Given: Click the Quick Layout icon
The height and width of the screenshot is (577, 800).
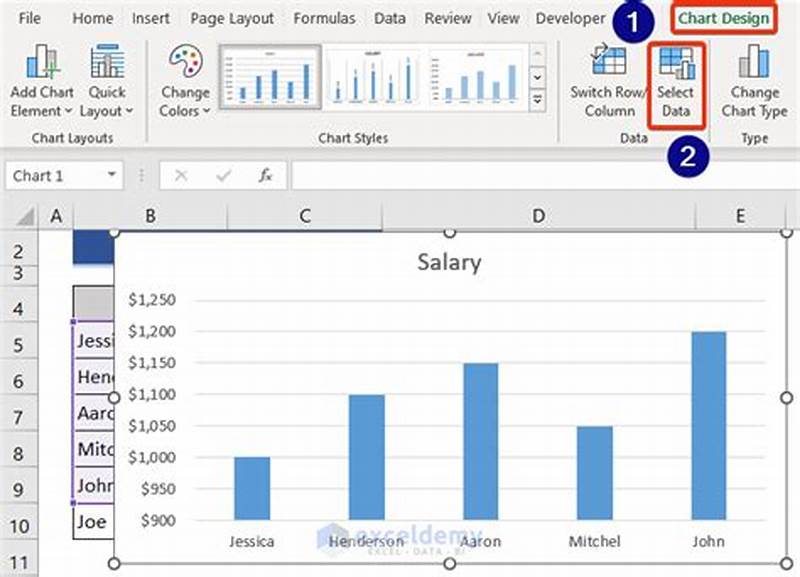Looking at the screenshot, I should pyautogui.click(x=107, y=62).
